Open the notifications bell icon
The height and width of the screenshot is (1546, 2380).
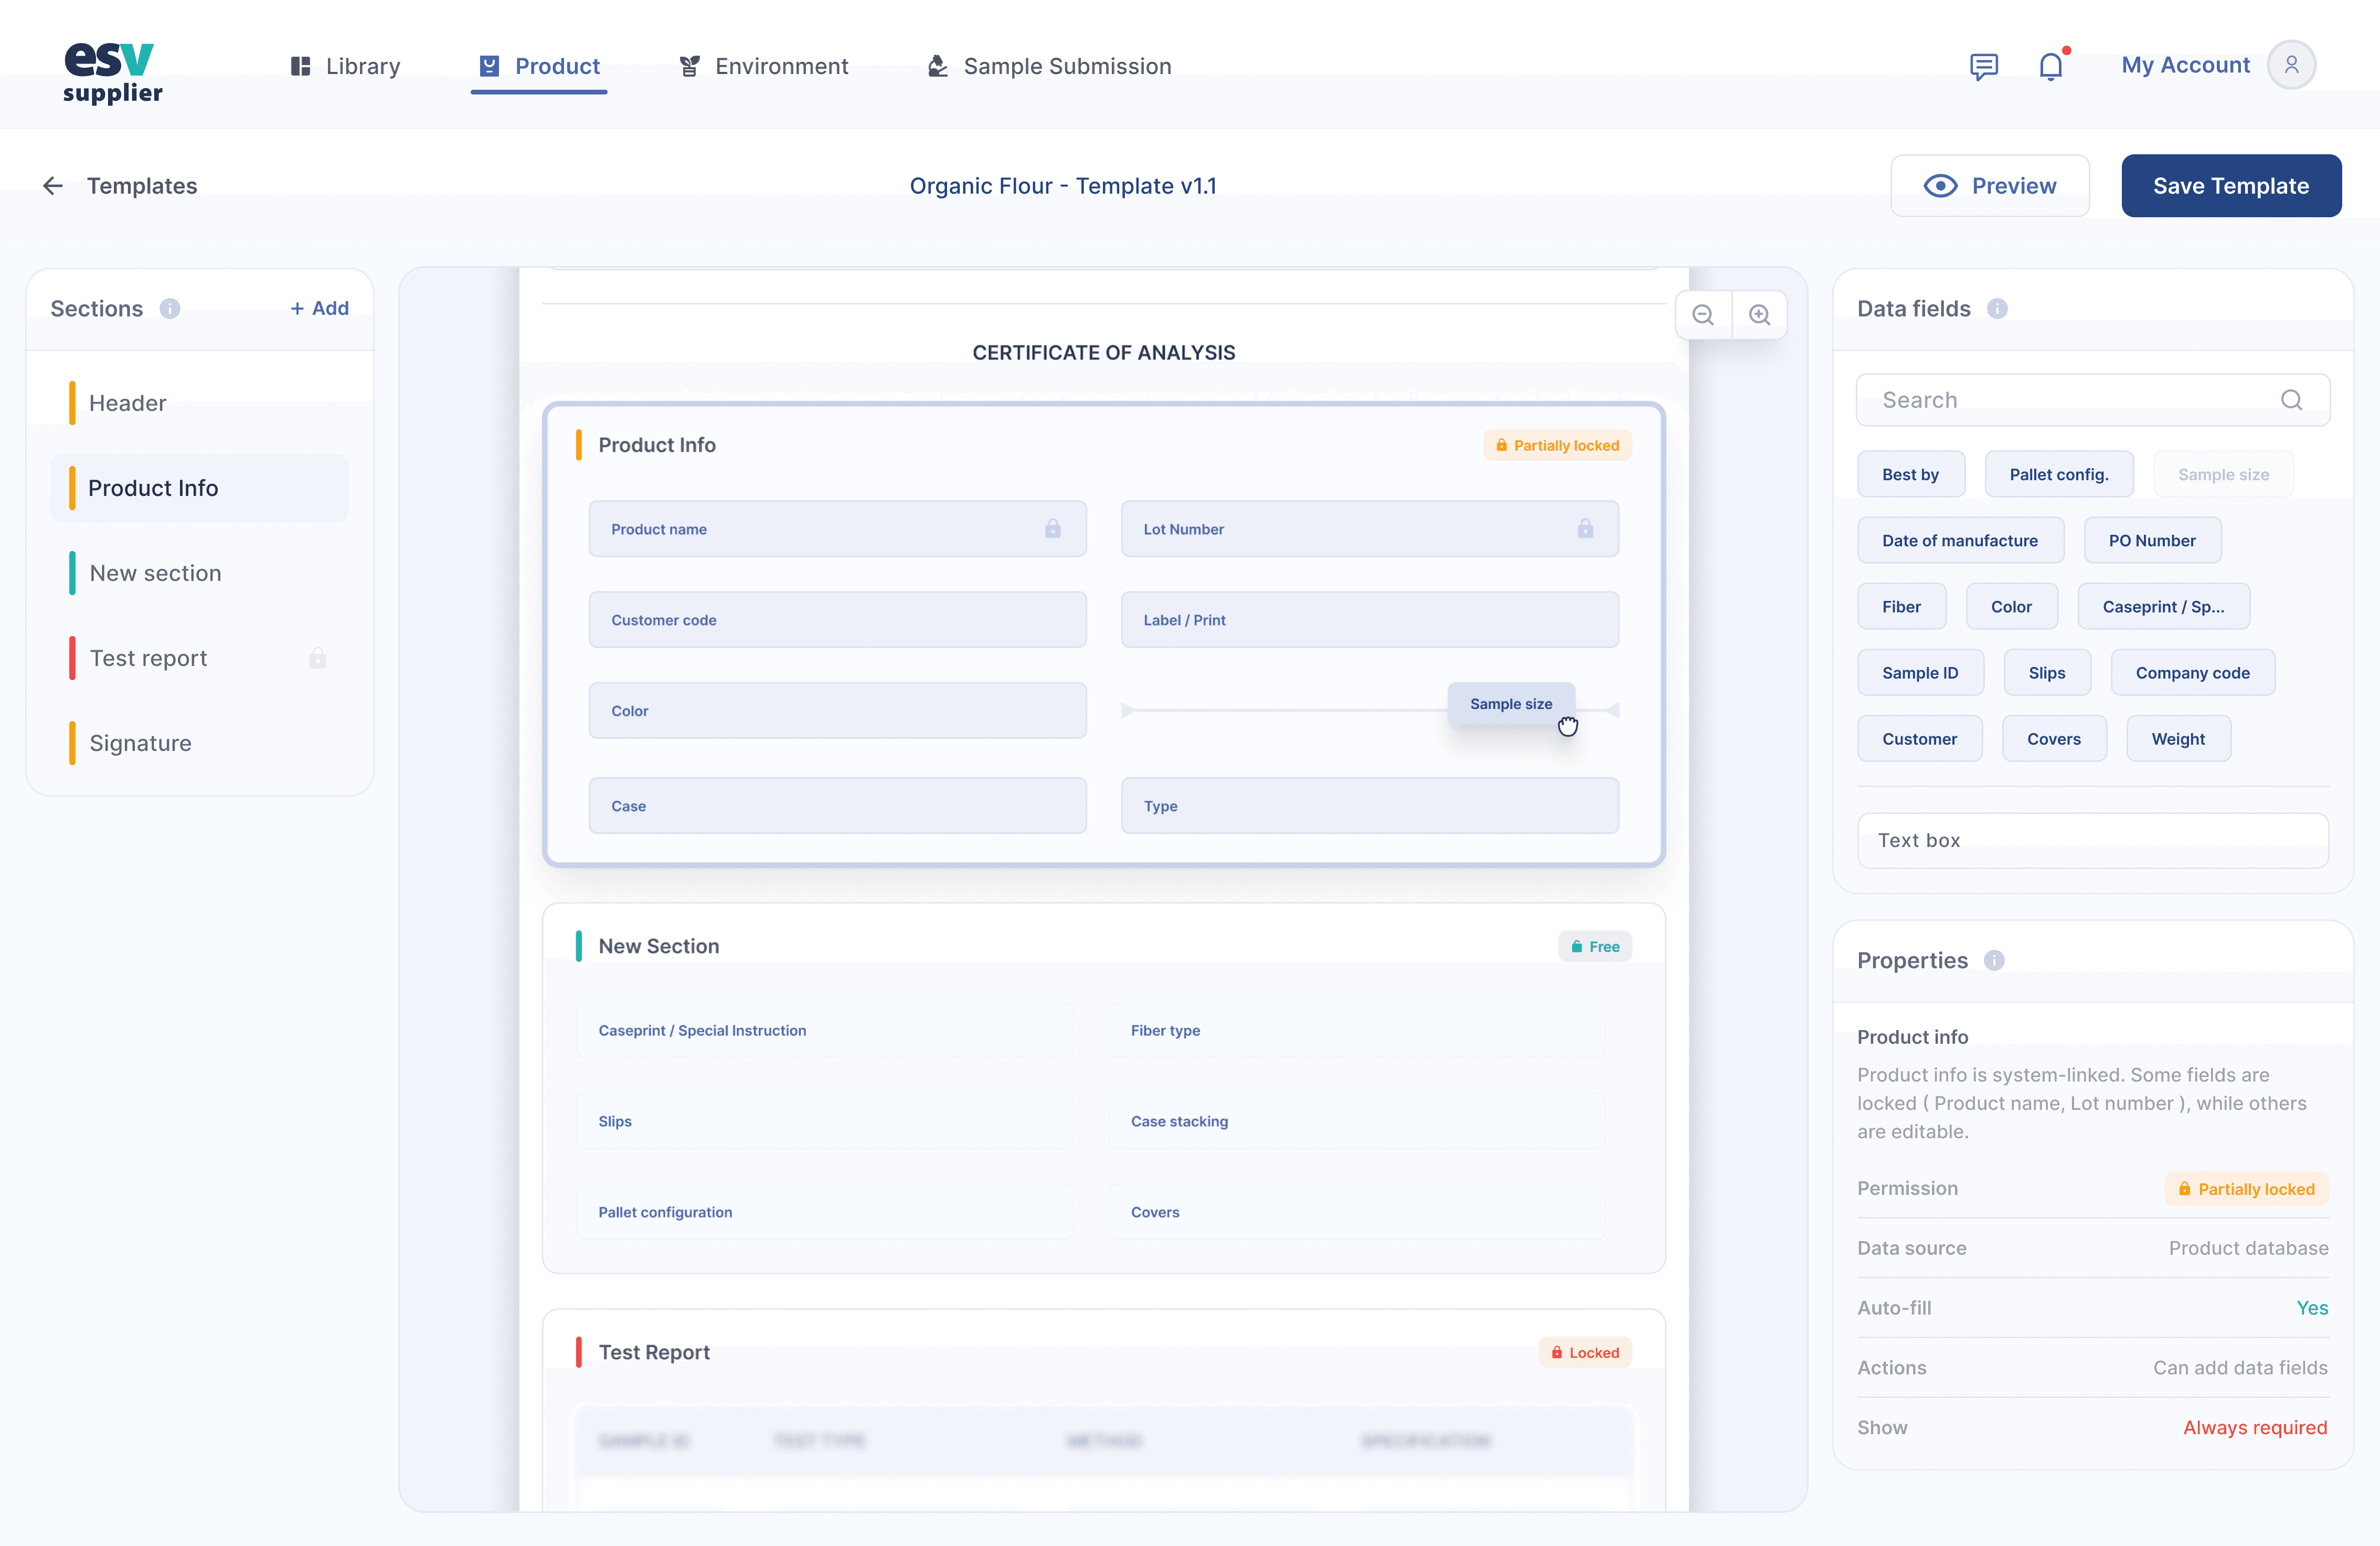[x=2051, y=66]
